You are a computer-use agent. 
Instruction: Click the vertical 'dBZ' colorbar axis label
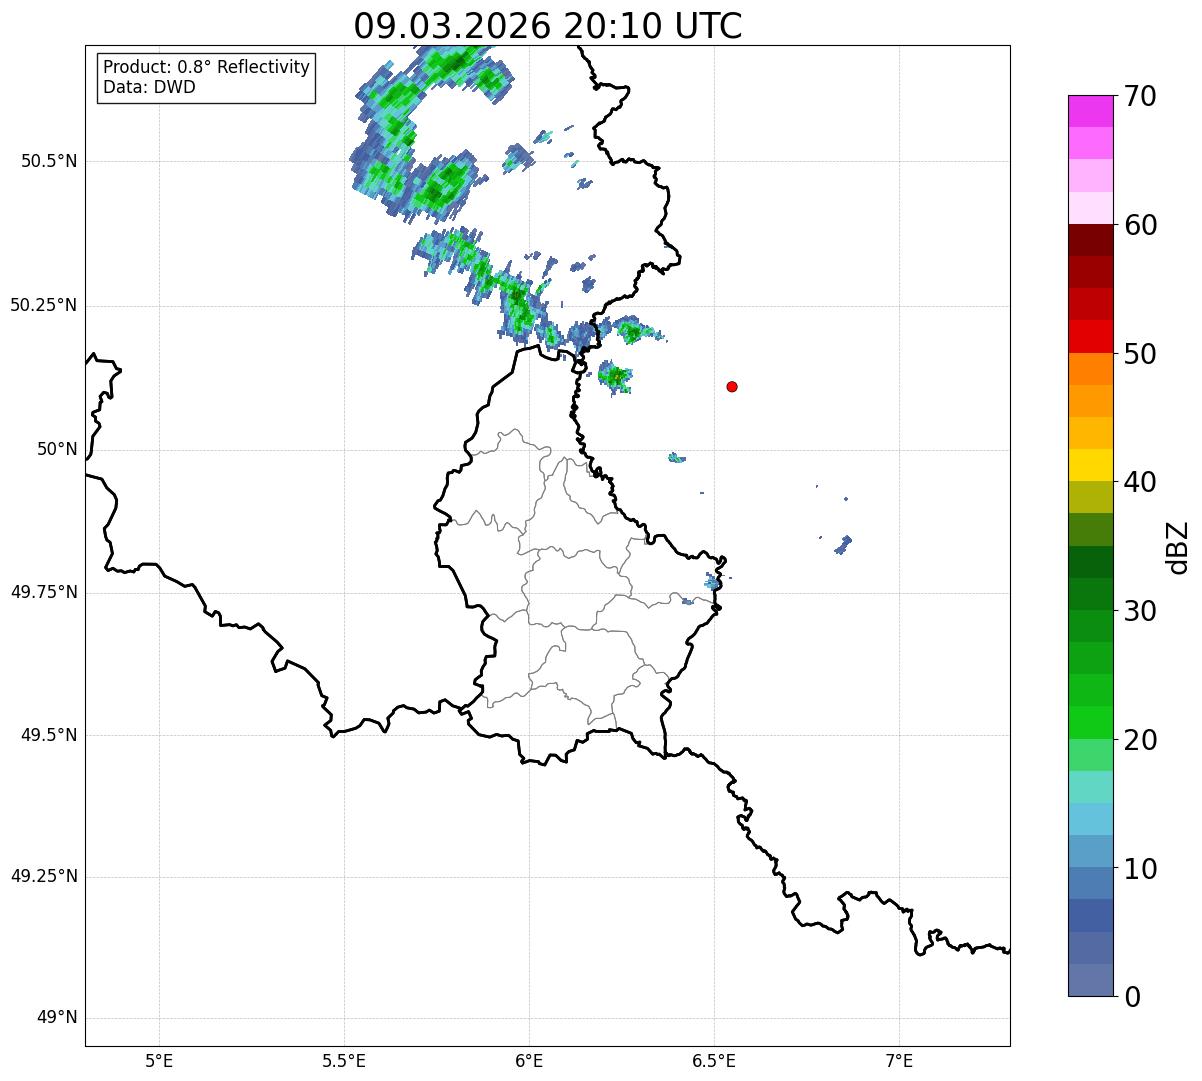pos(1179,547)
